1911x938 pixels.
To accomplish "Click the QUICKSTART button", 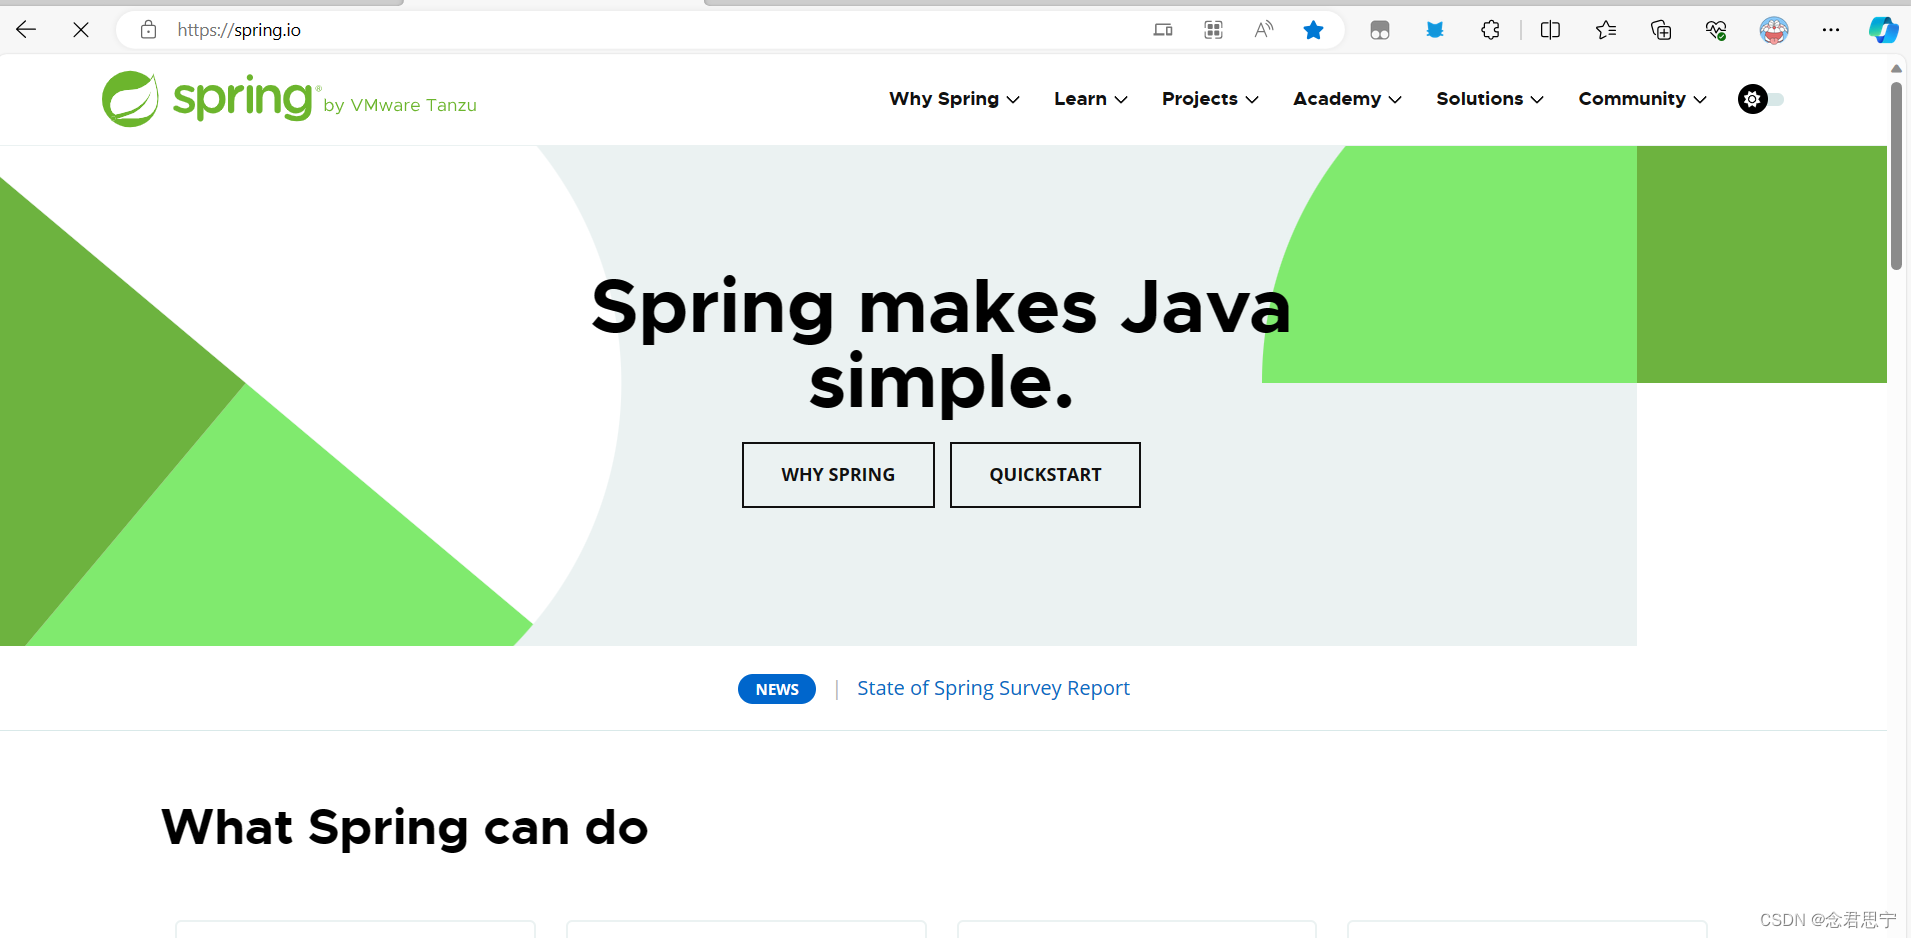I will click(x=1045, y=474).
